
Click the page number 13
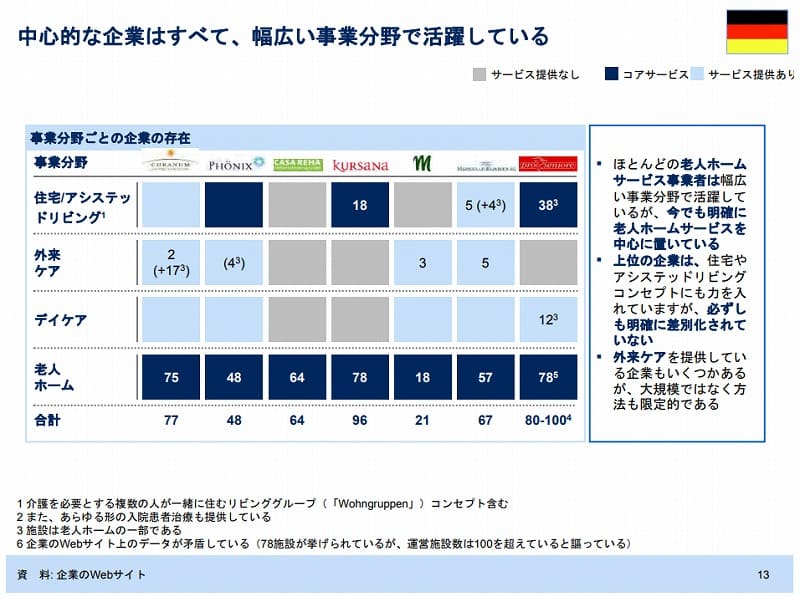(x=764, y=575)
